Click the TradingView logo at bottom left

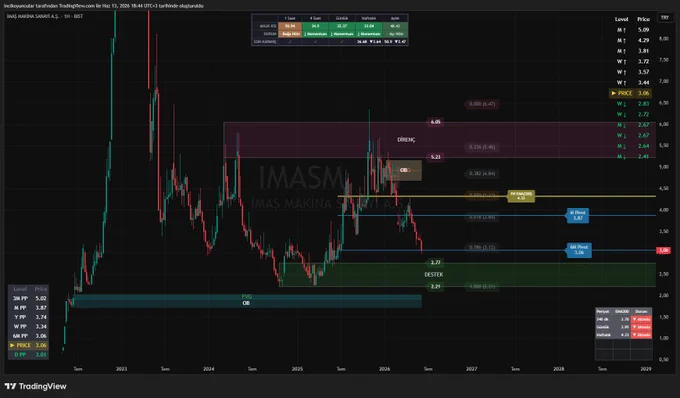pyautogui.click(x=36, y=386)
